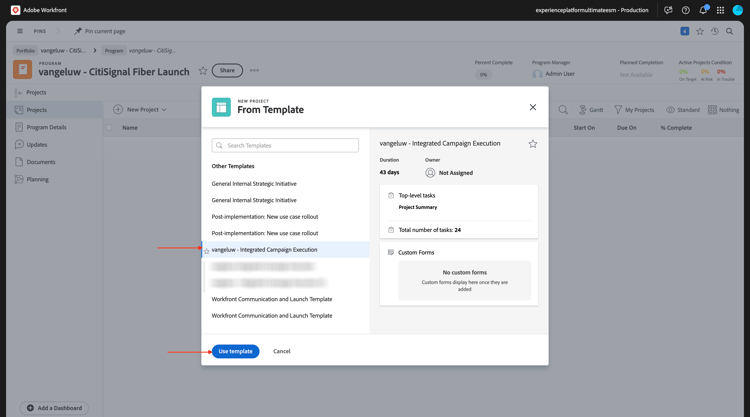Click the Portfolio breadcrumb vangeluw link
The height and width of the screenshot is (417, 750).
(63, 50)
